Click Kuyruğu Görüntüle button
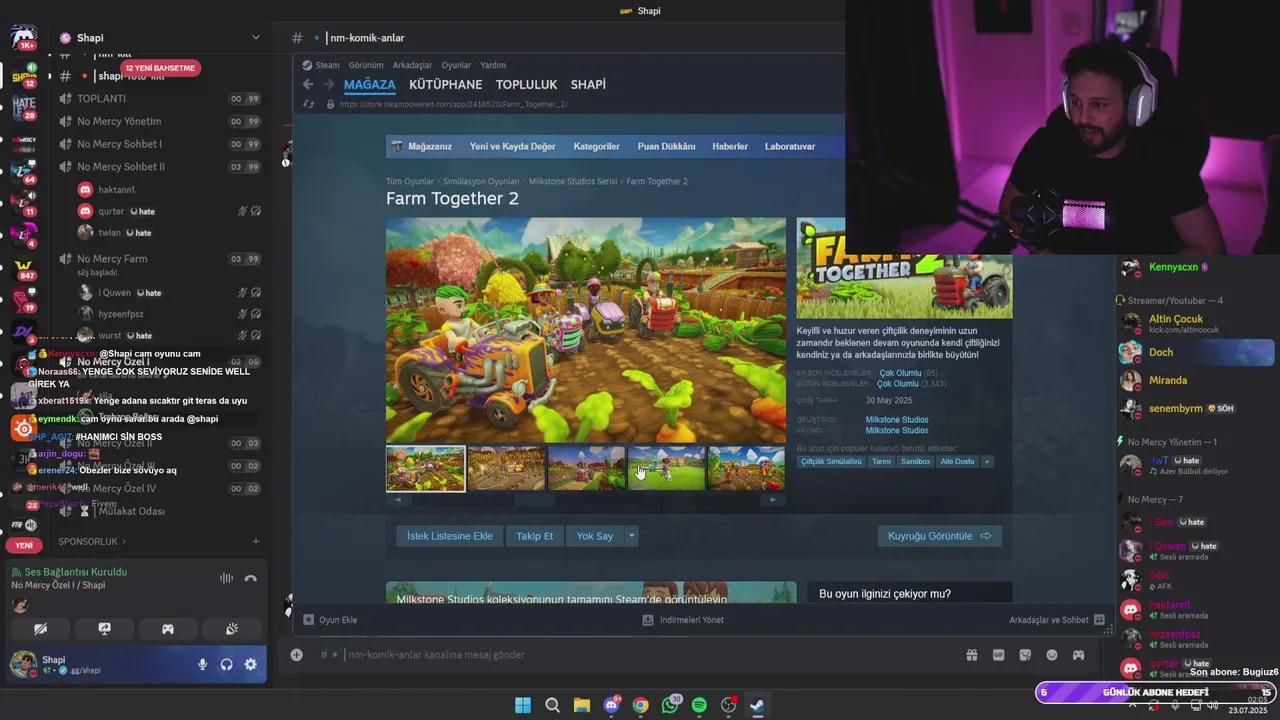This screenshot has width=1280, height=720. (x=939, y=536)
